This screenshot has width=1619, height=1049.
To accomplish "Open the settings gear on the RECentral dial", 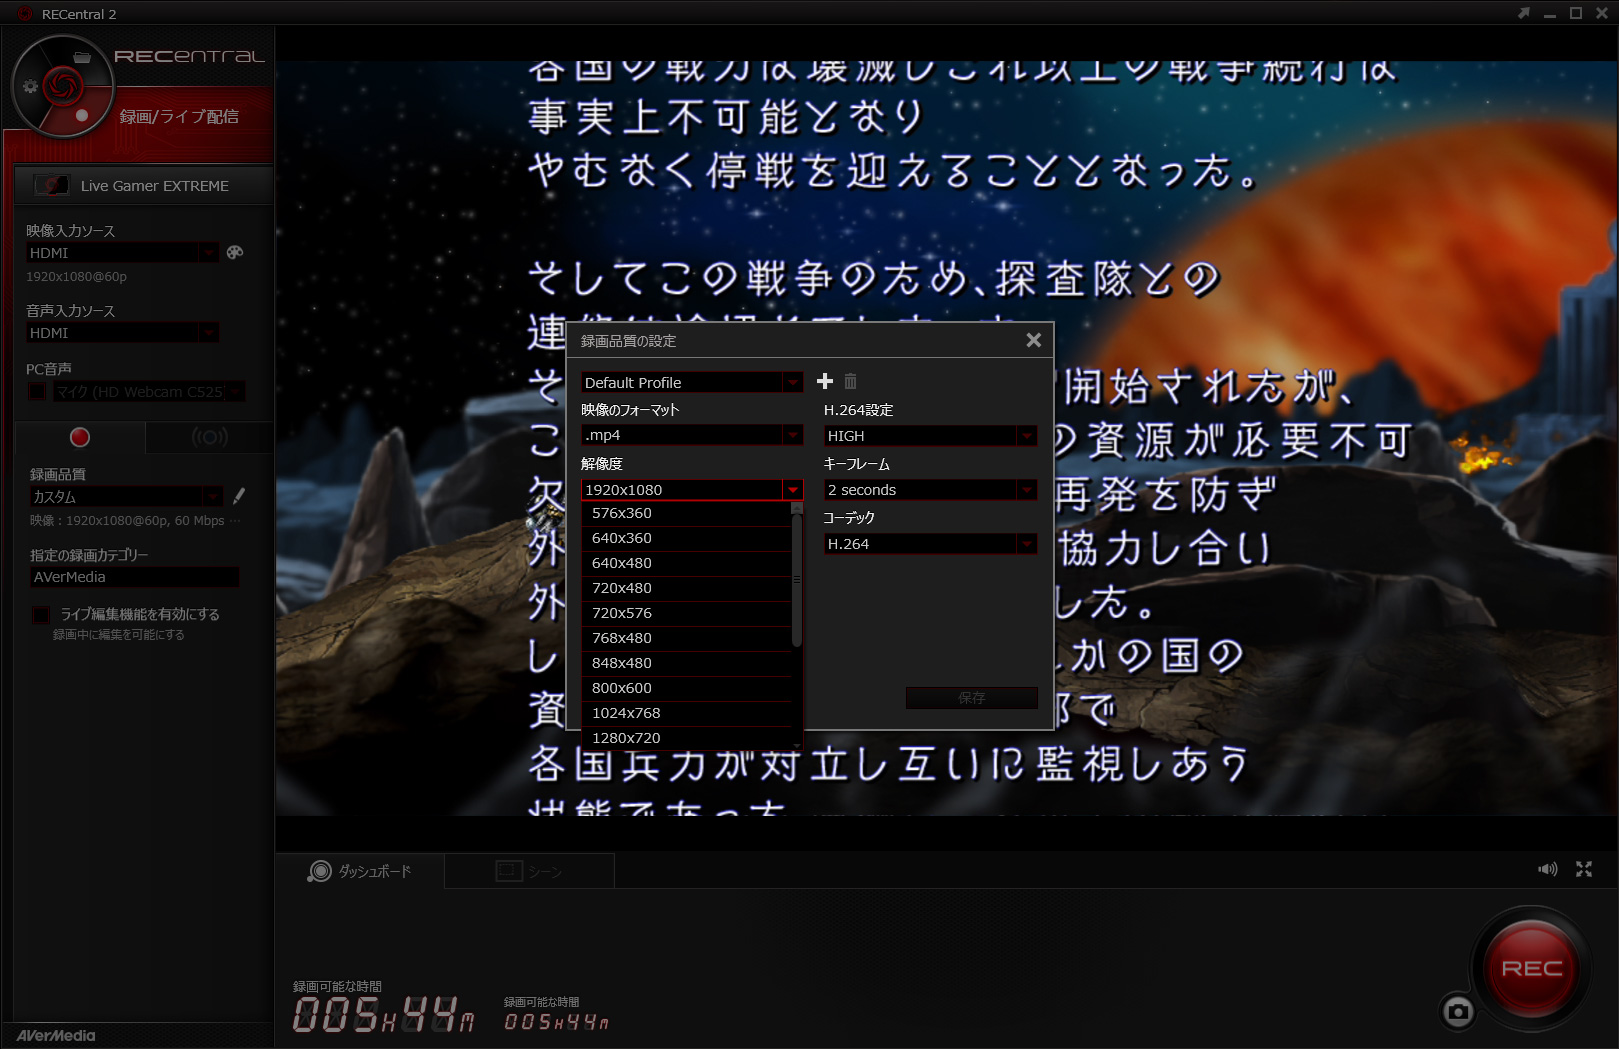I will click(30, 86).
